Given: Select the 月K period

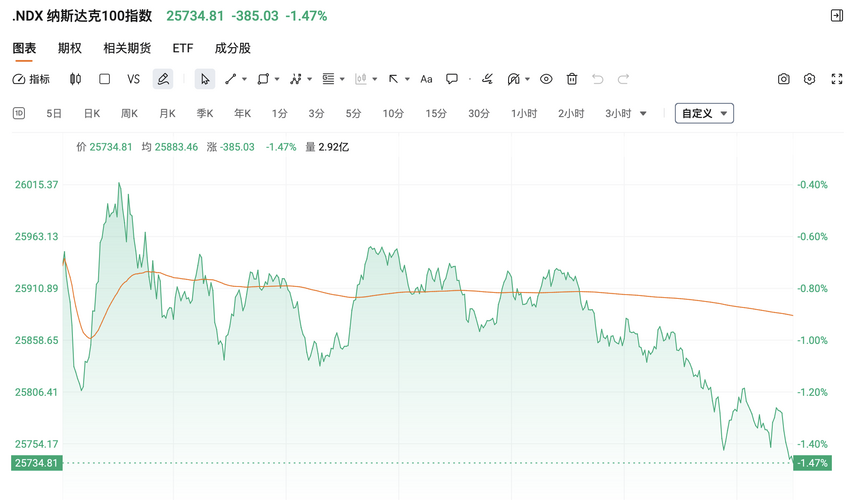Looking at the screenshot, I should (167, 113).
